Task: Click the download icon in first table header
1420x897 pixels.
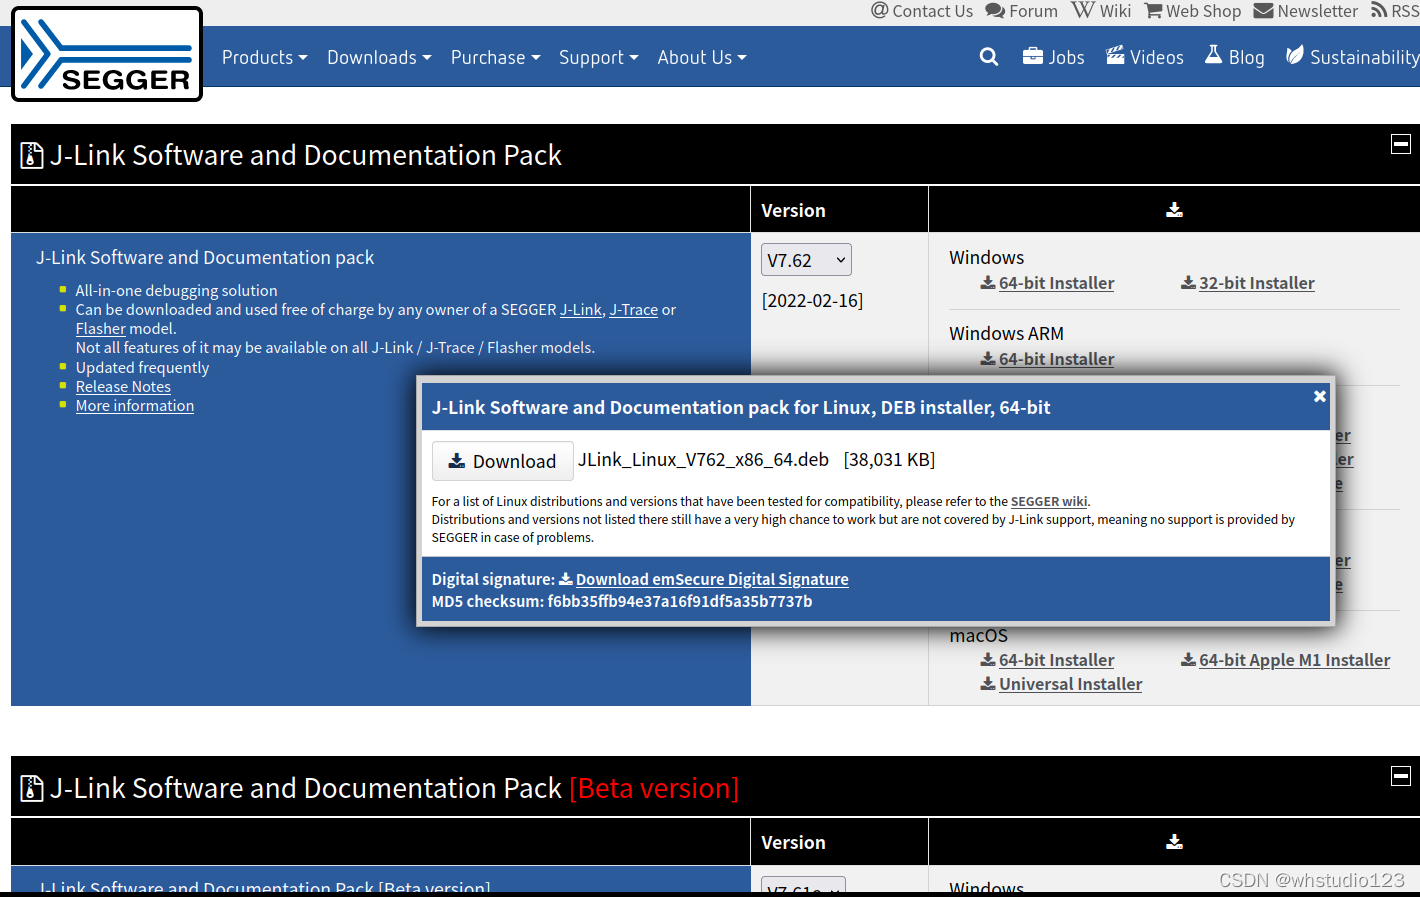Action: tap(1174, 210)
